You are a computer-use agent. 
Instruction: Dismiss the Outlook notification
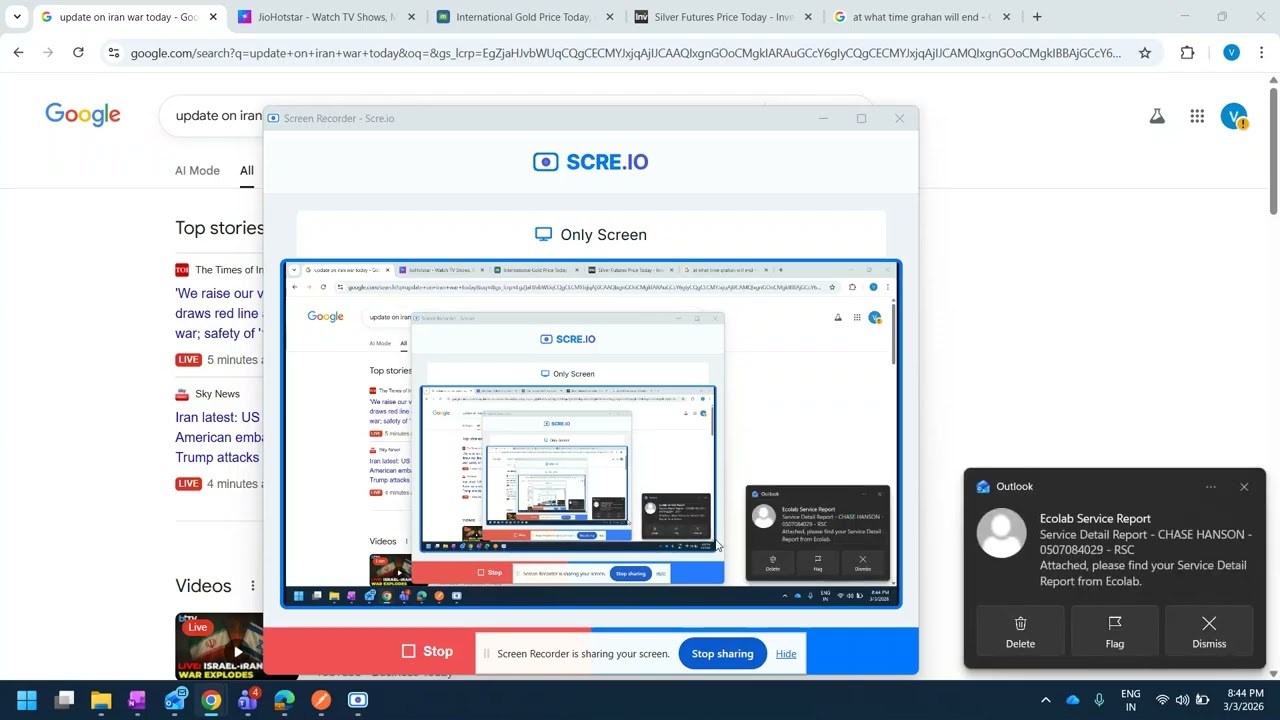tap(1209, 631)
